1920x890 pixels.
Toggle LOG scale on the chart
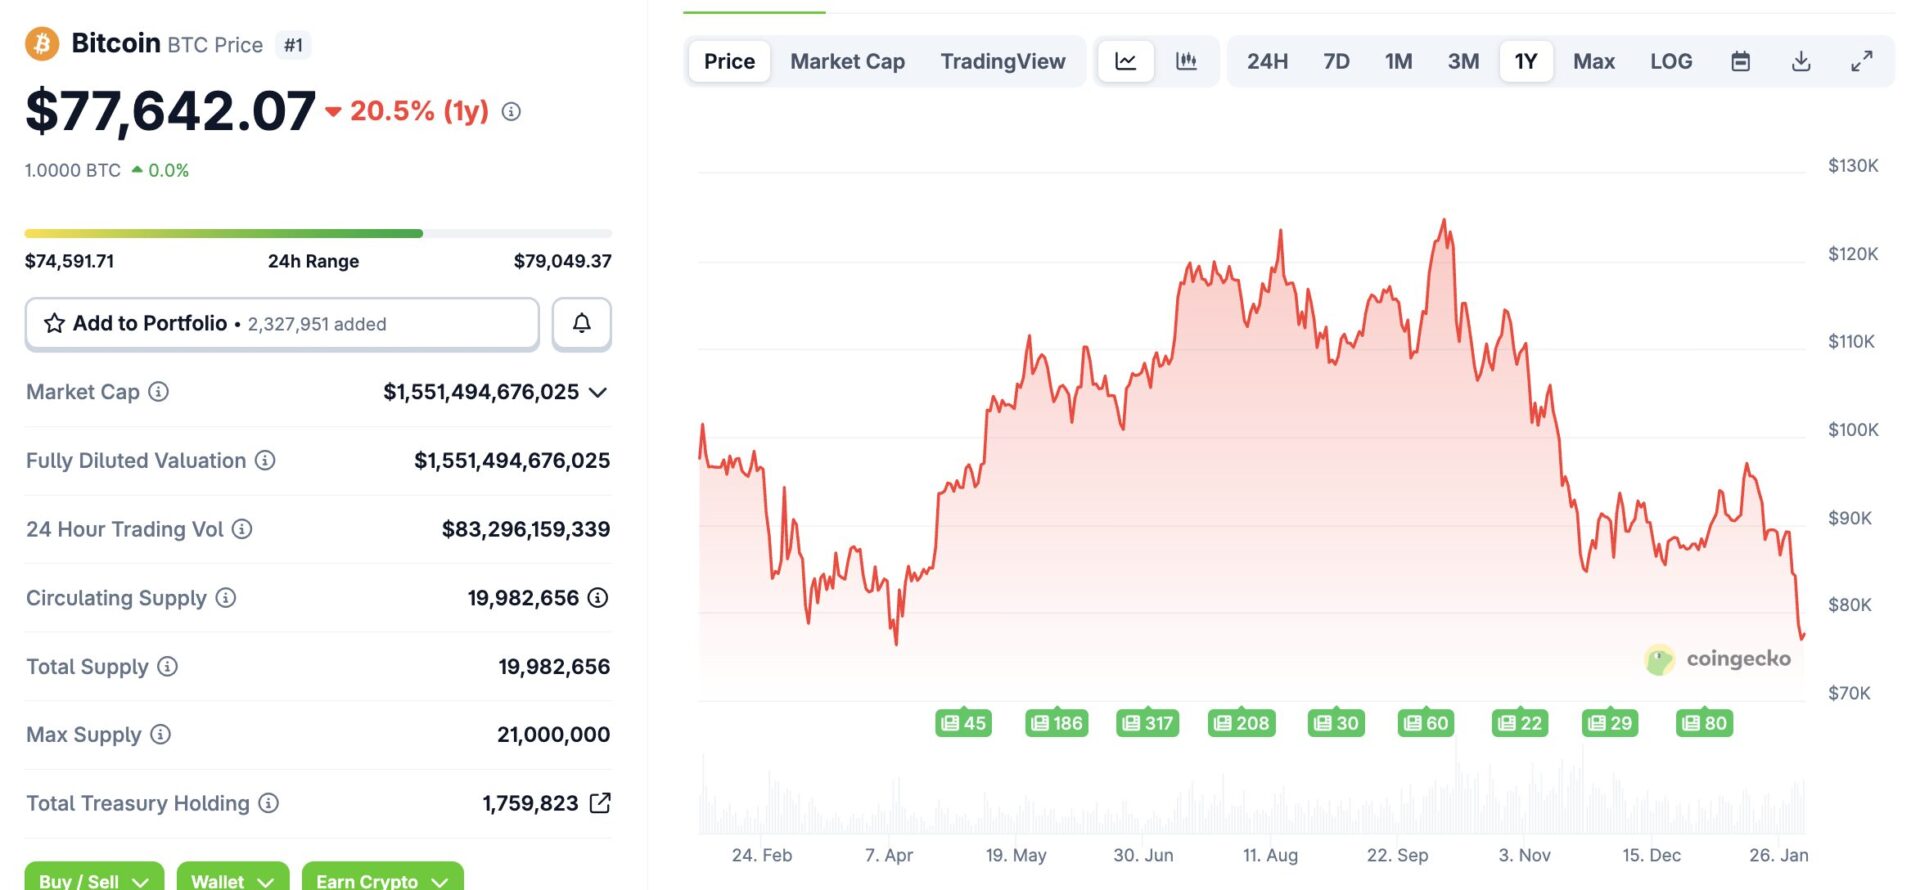coord(1671,61)
